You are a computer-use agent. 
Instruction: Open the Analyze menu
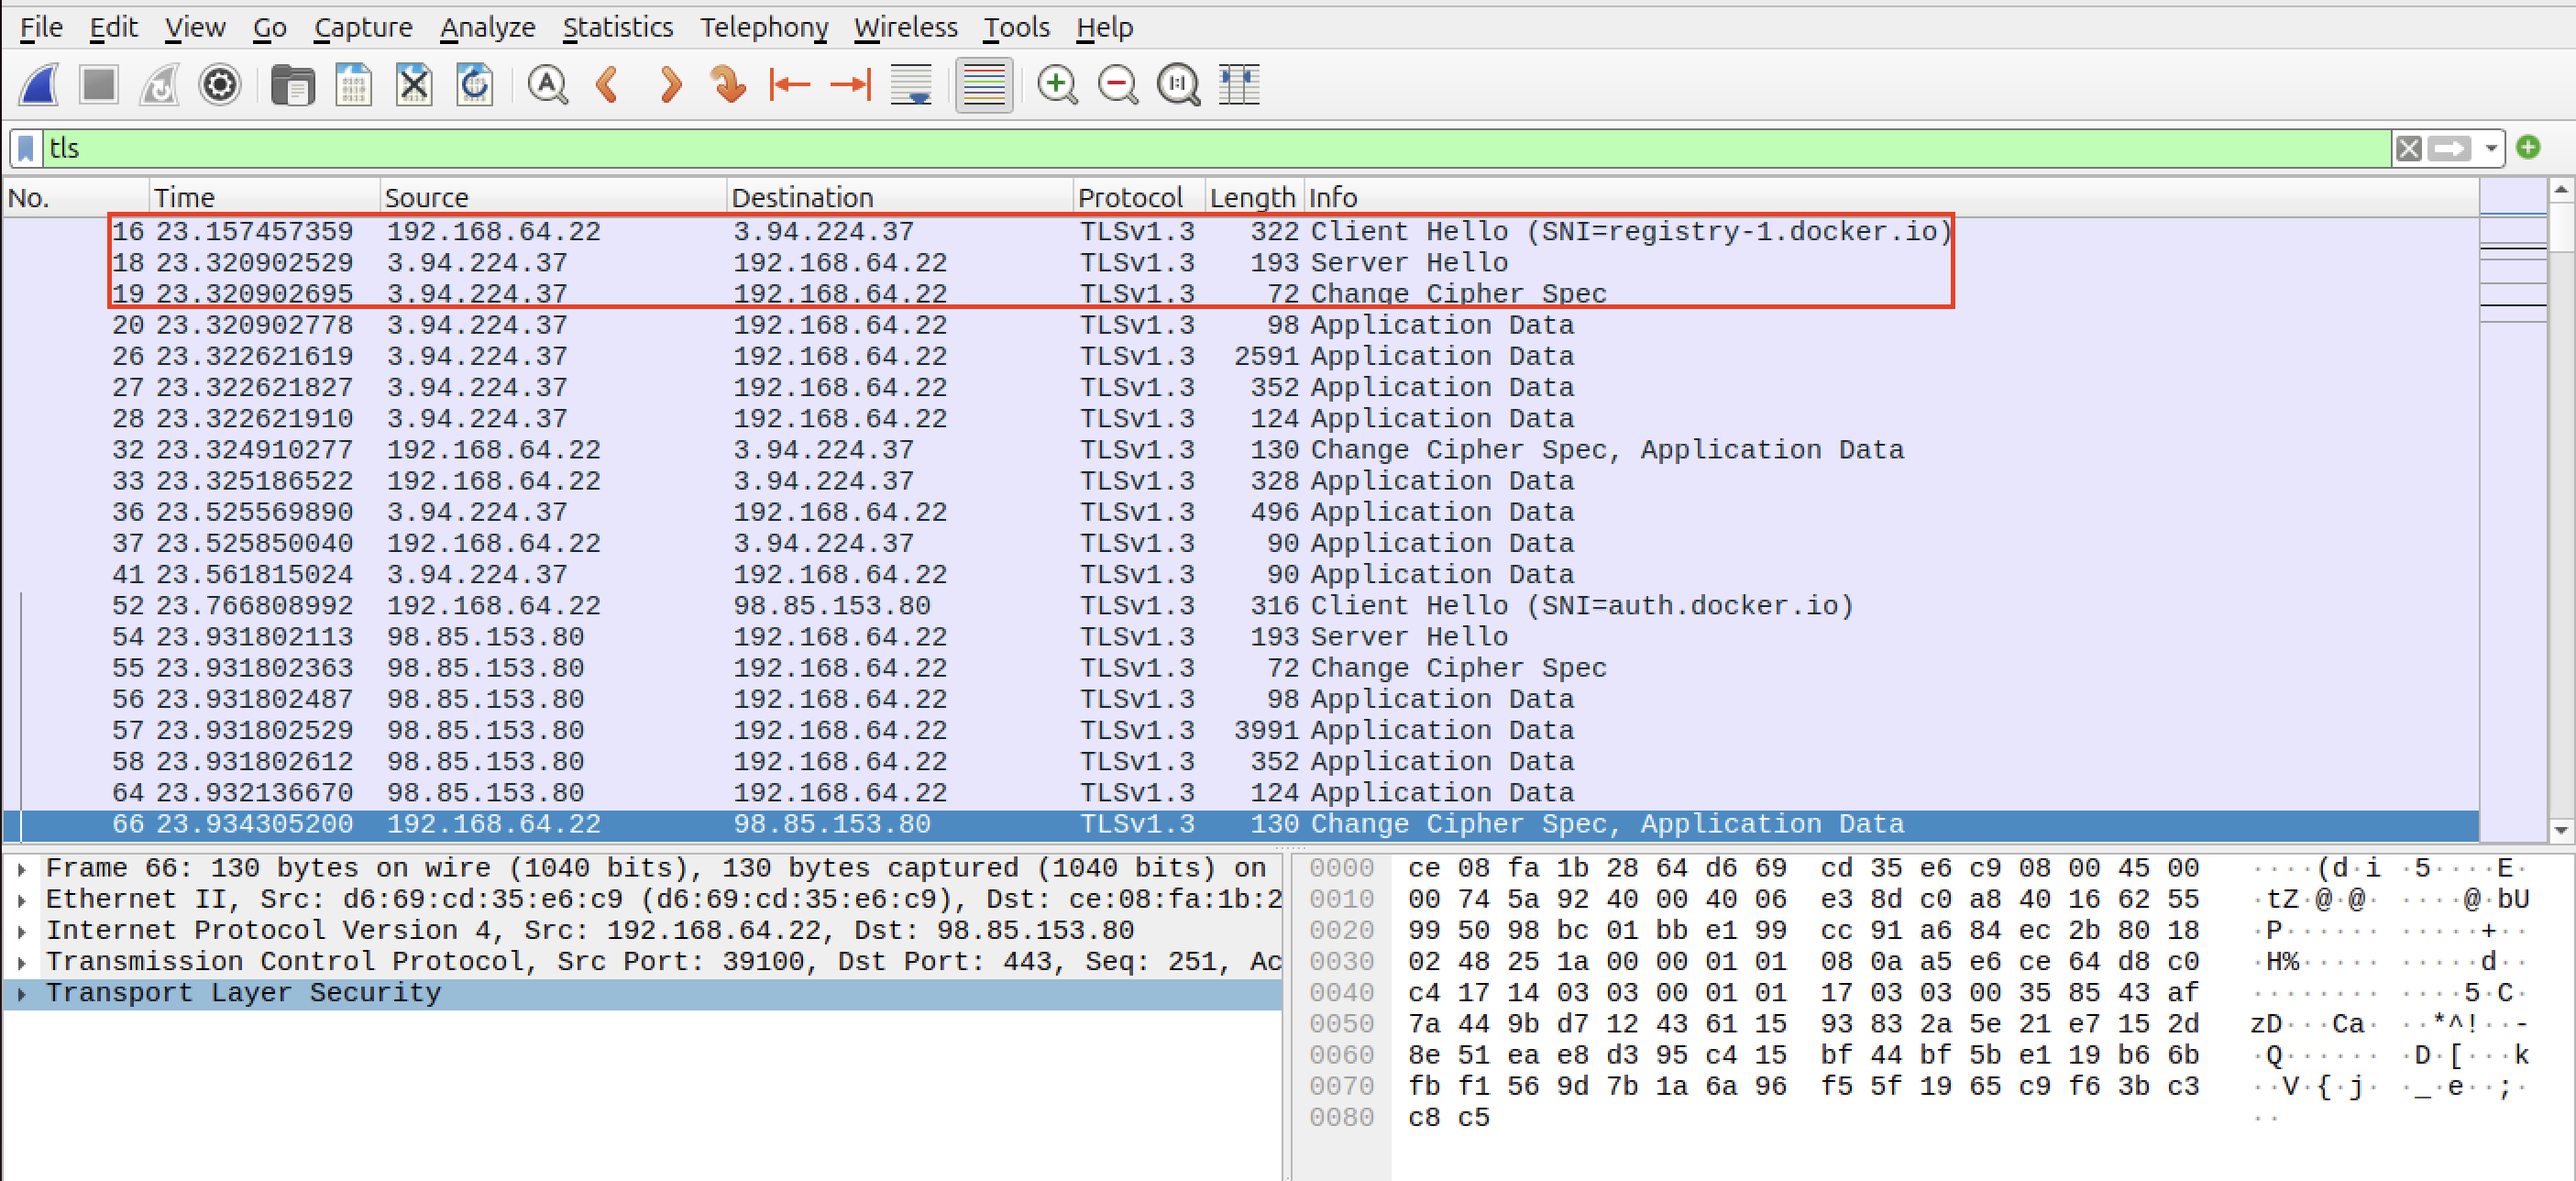487,27
